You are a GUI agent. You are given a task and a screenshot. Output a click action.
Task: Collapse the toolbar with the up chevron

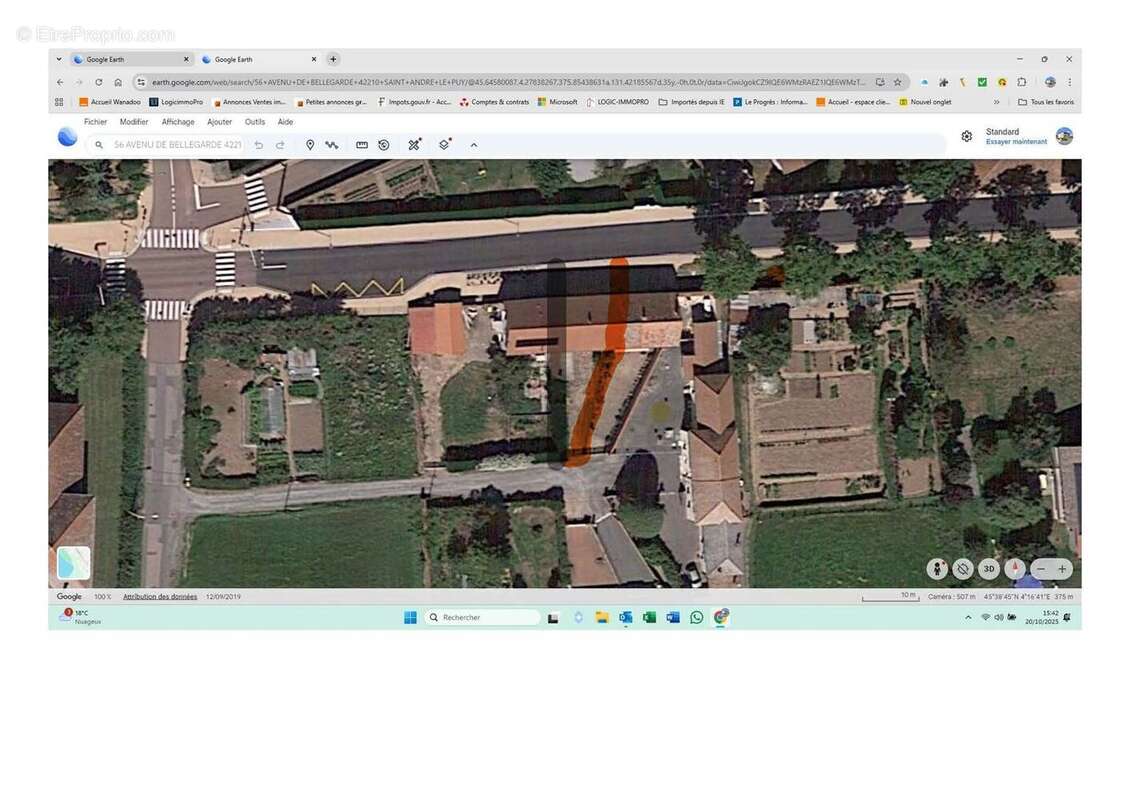tap(473, 145)
